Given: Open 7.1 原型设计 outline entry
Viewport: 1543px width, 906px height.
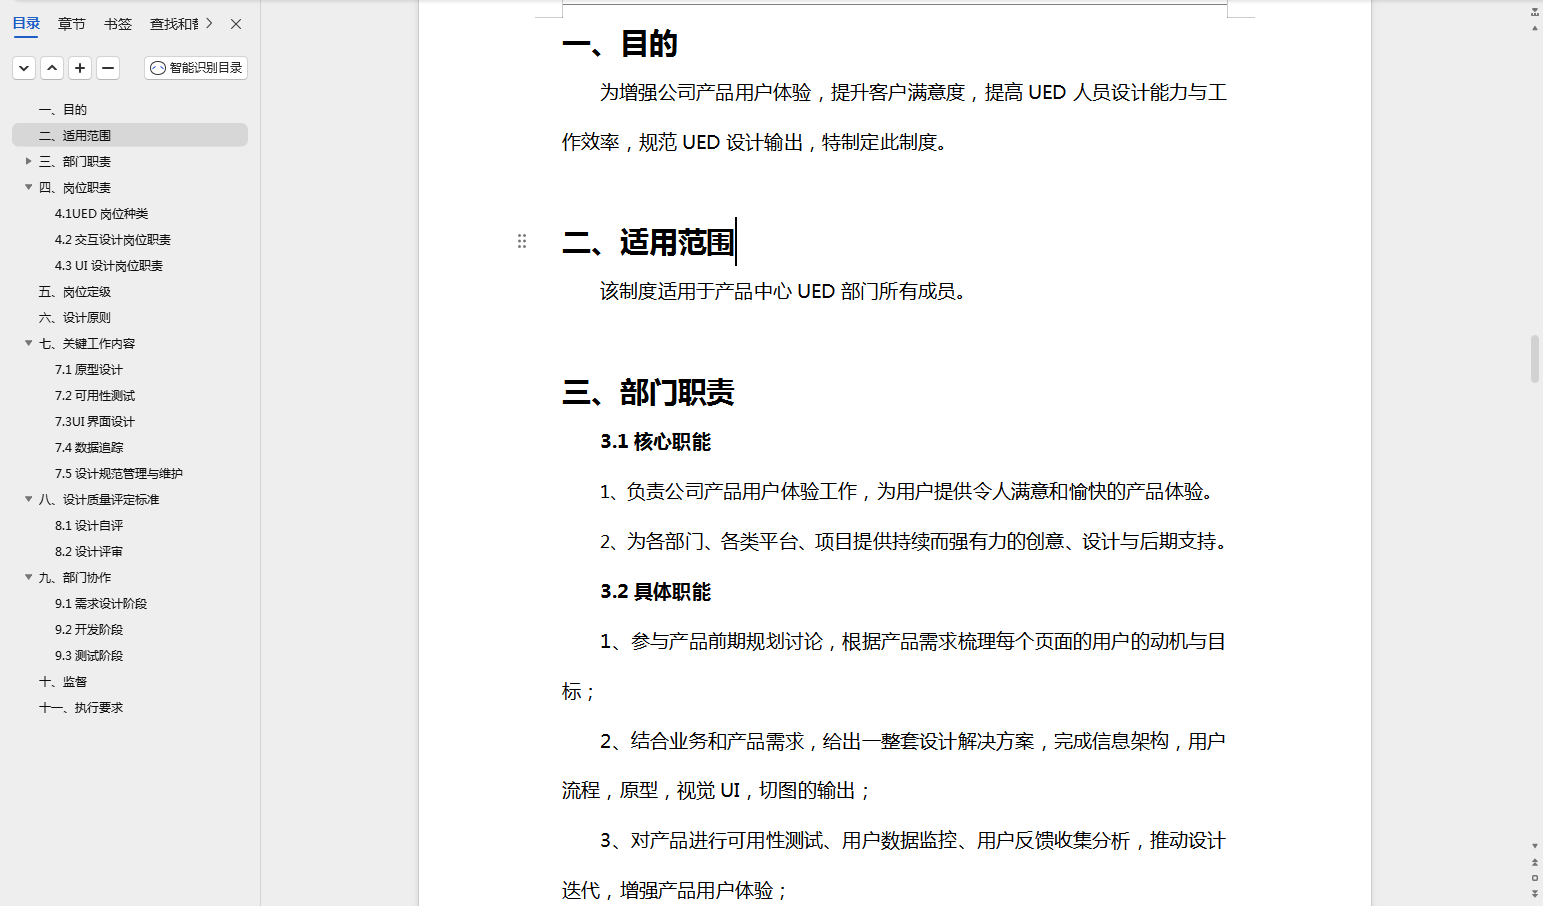Looking at the screenshot, I should (x=89, y=370).
